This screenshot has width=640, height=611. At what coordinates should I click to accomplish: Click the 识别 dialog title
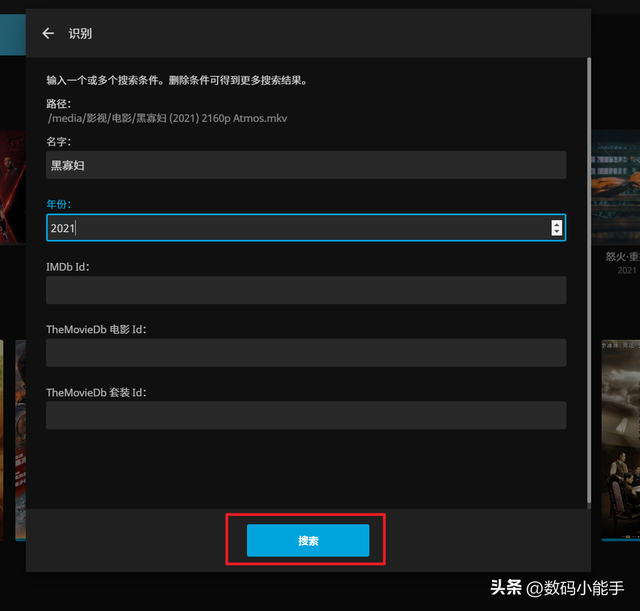(x=80, y=33)
